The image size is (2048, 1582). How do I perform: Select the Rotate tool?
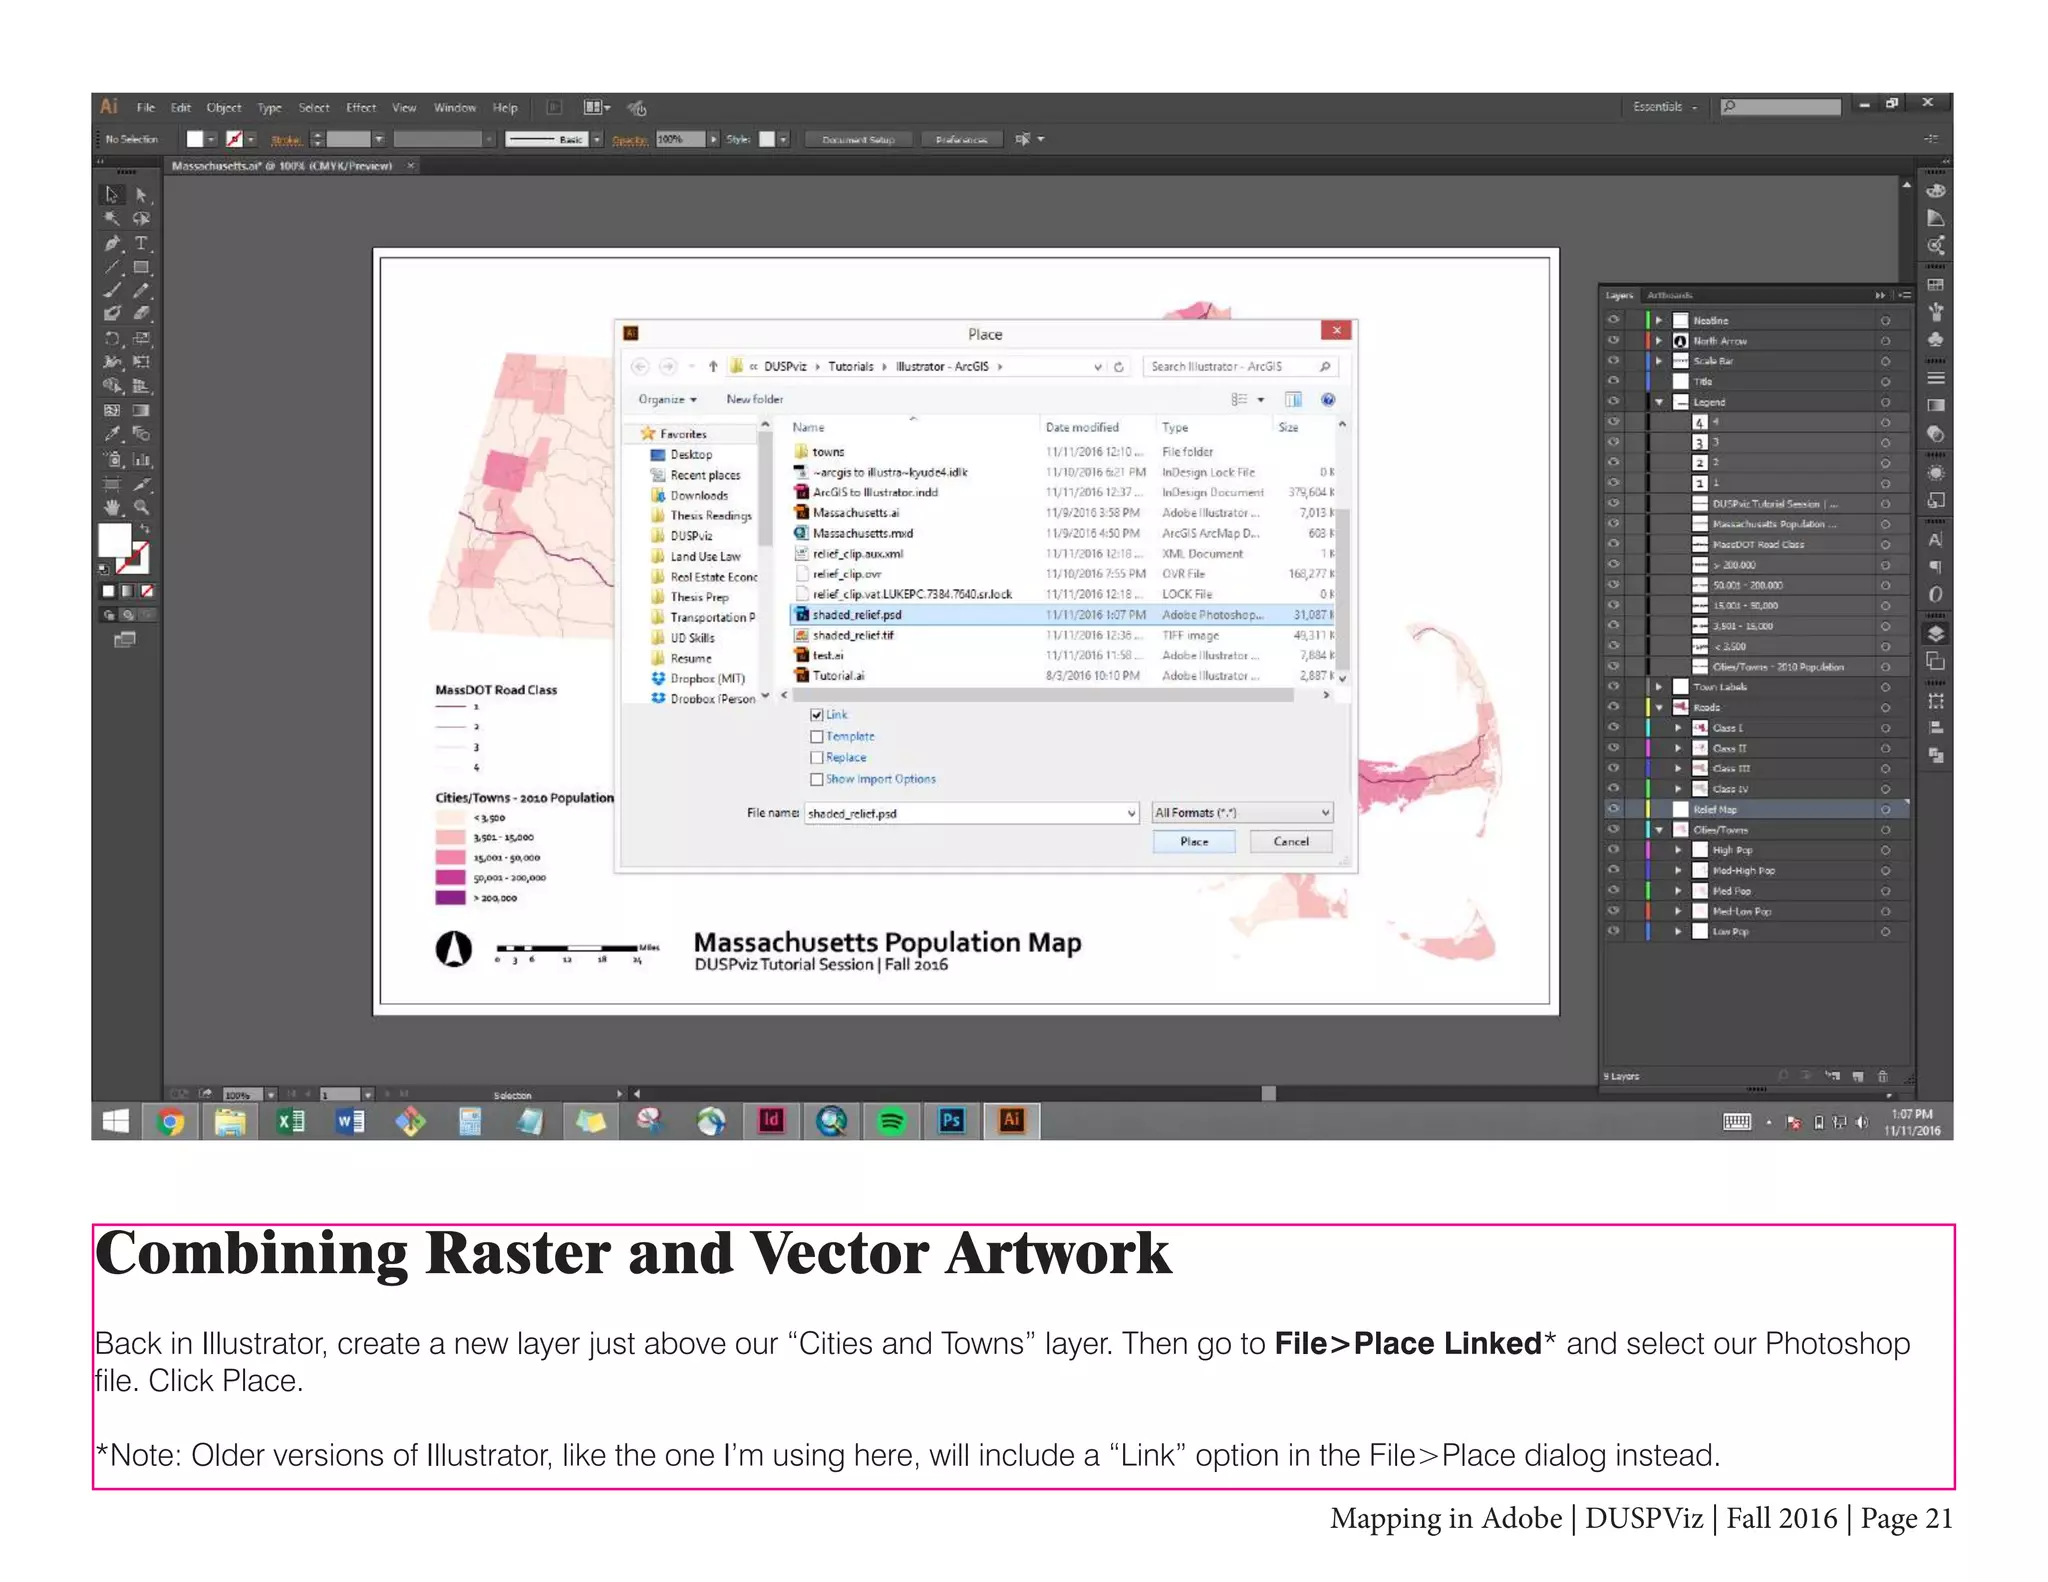point(112,338)
